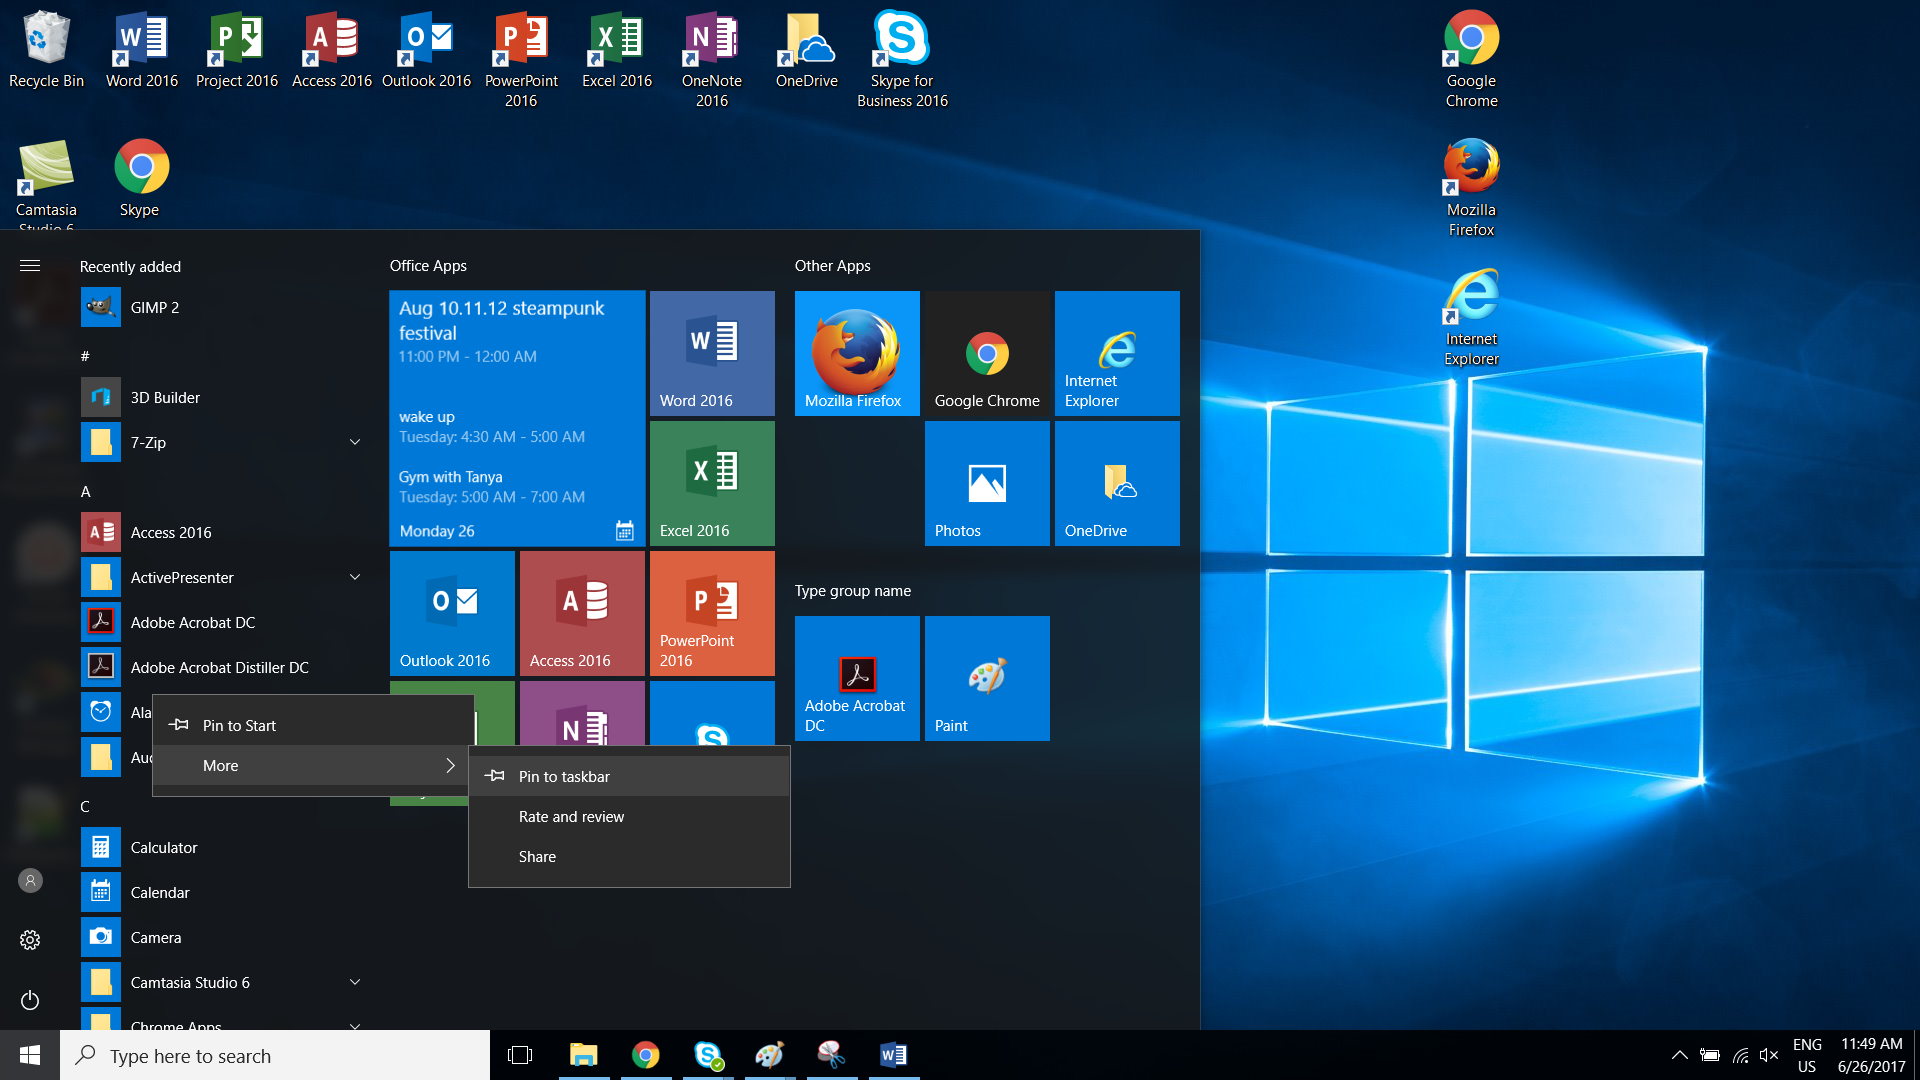
Task: Open Google Chrome desktop shortcut
Action: (x=1471, y=60)
